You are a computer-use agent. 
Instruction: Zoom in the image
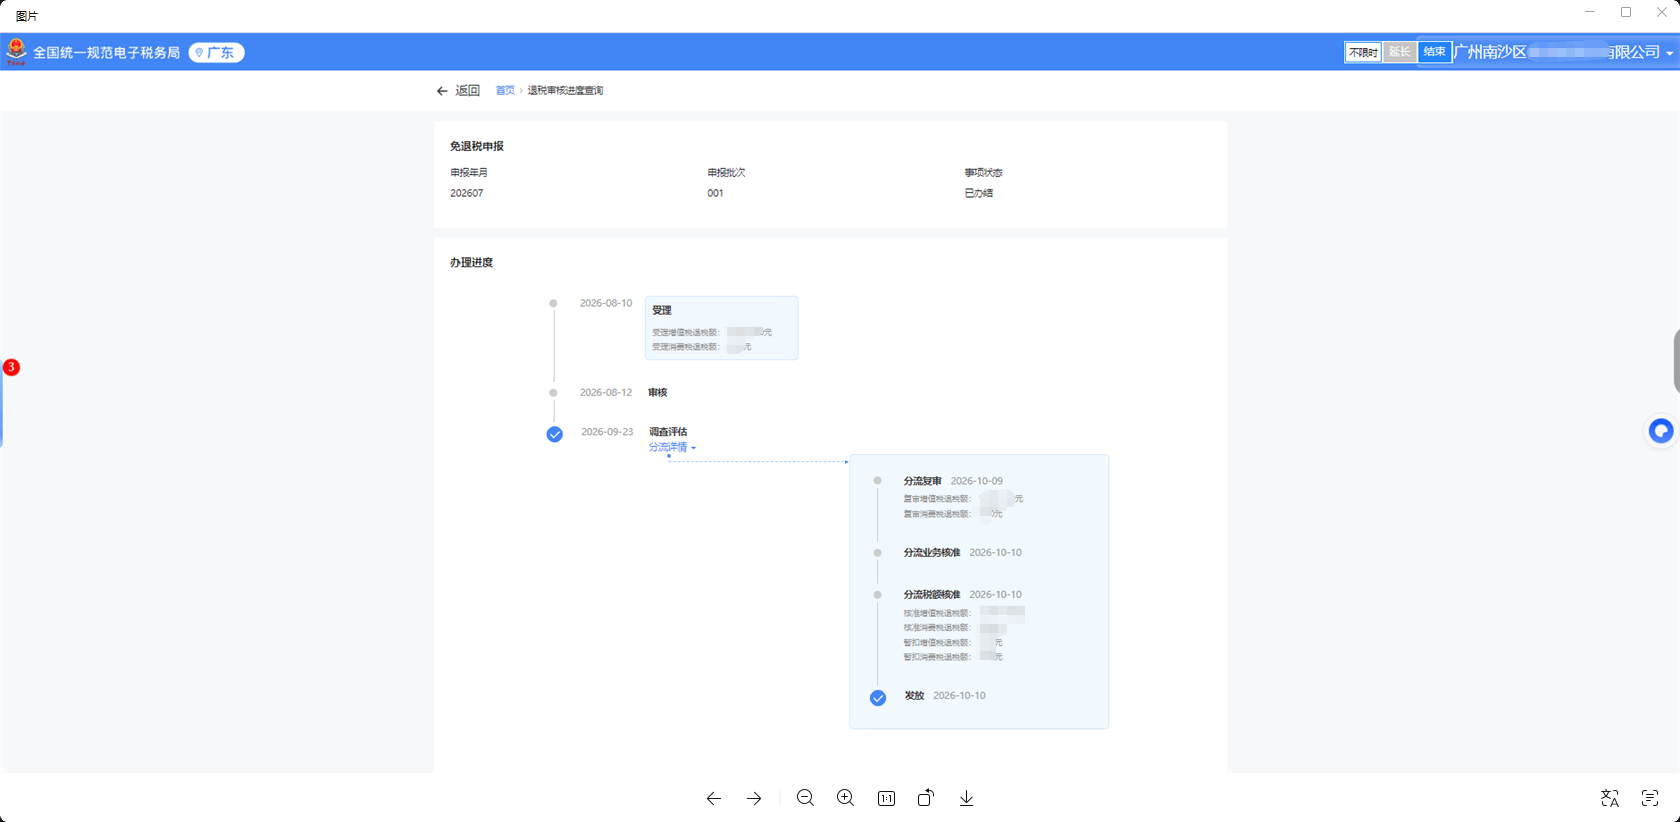tap(846, 798)
